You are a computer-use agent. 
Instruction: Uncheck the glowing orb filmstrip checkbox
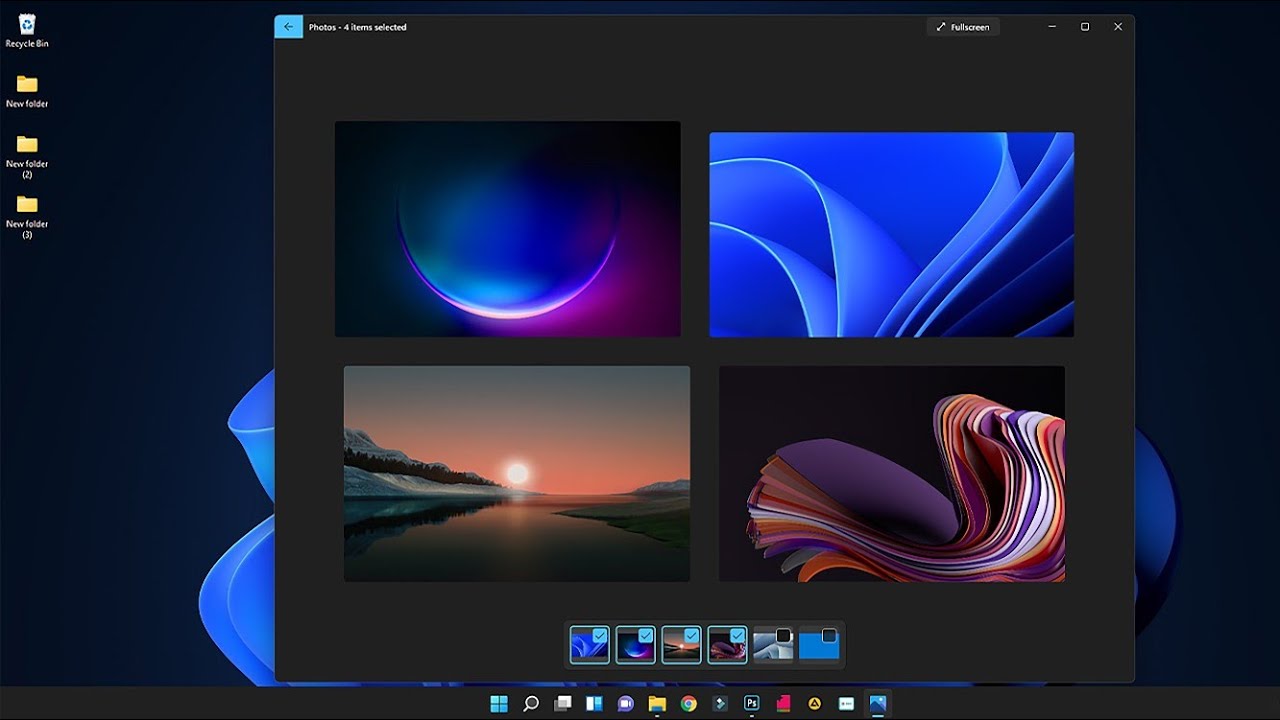[x=646, y=634]
